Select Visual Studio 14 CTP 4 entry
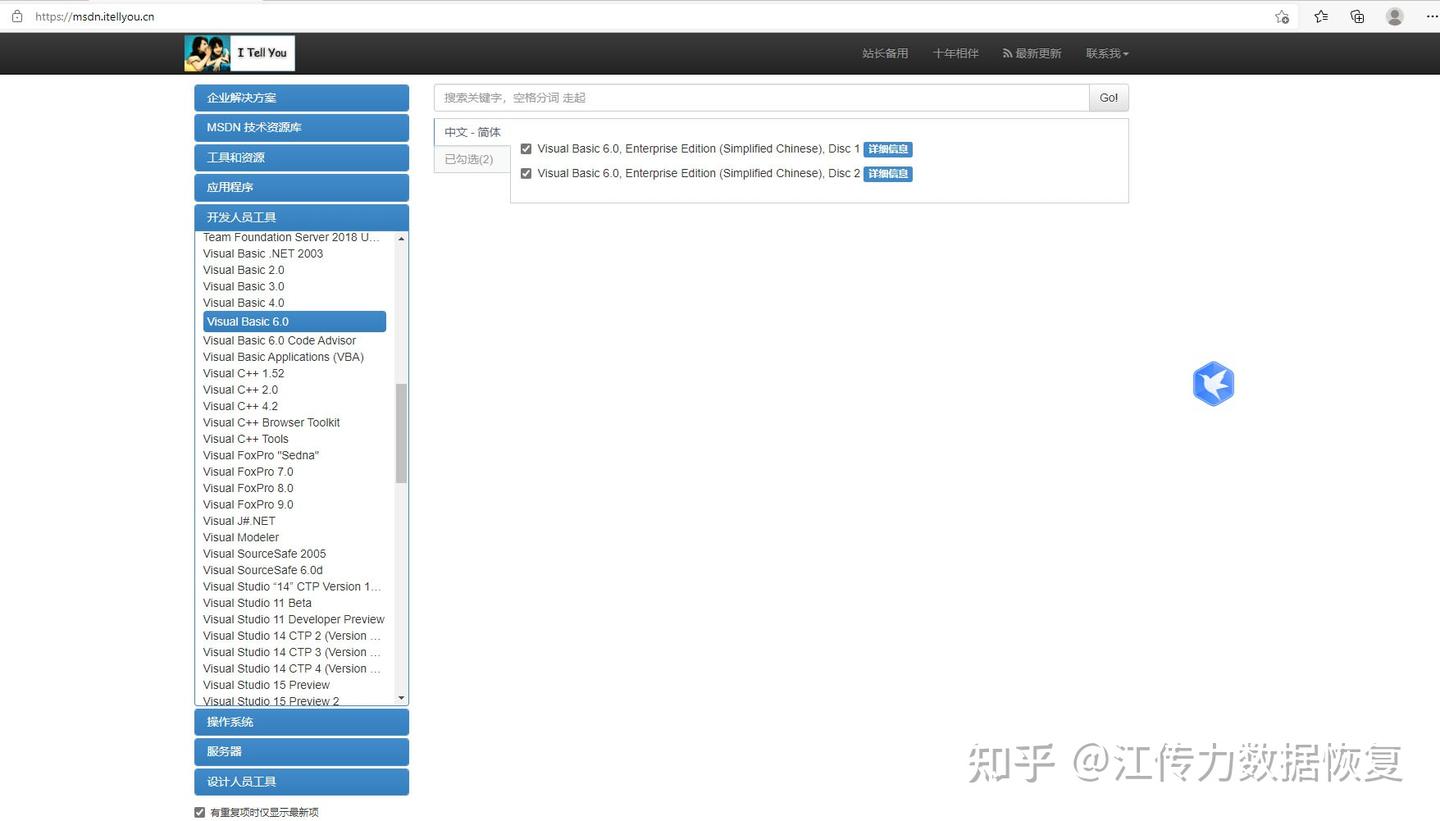The width and height of the screenshot is (1440, 821). pyautogui.click(x=292, y=669)
